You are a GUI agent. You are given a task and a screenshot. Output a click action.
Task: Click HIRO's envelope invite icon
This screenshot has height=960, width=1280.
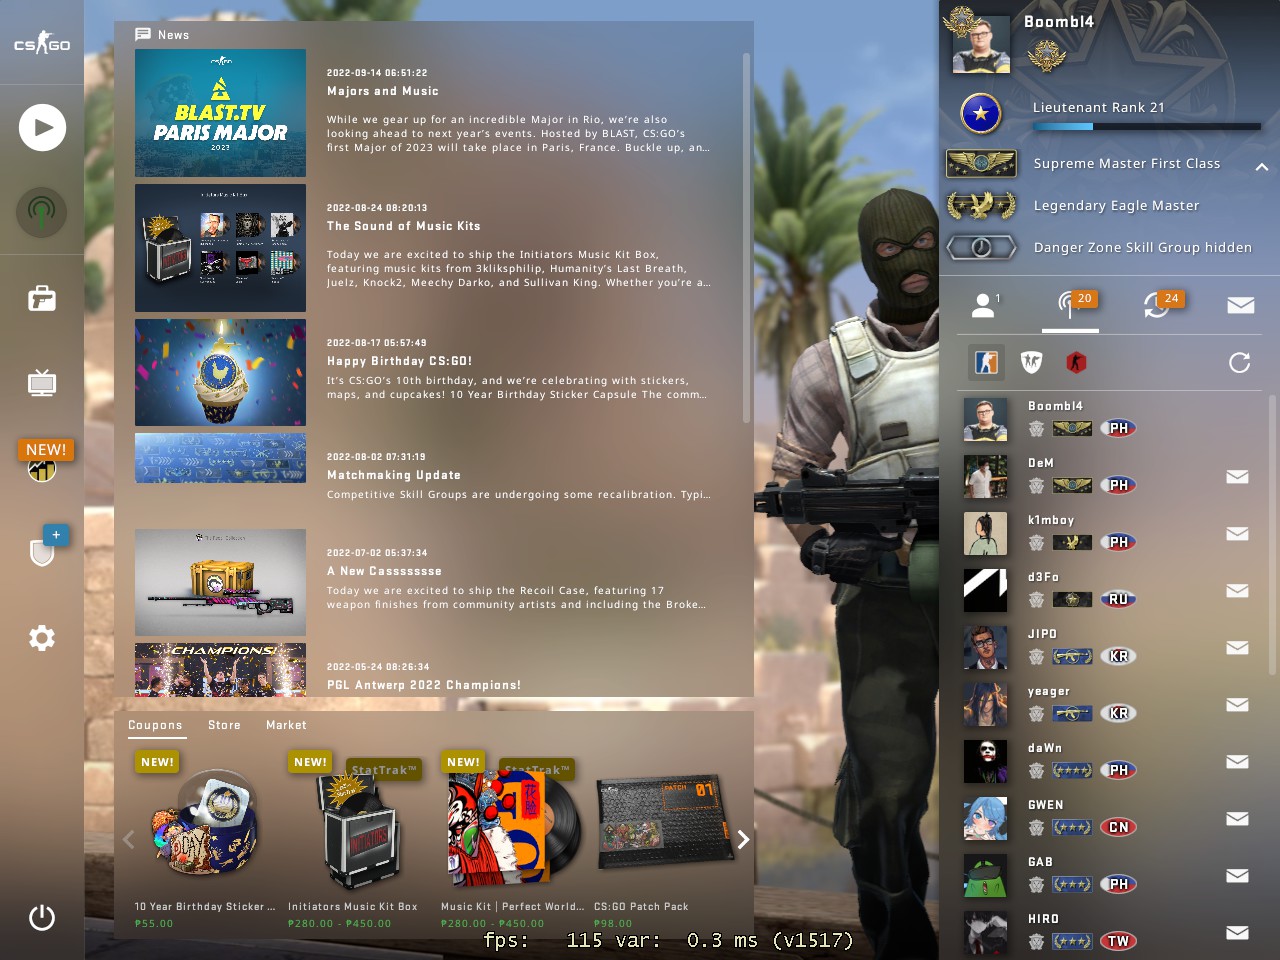pos(1237,933)
